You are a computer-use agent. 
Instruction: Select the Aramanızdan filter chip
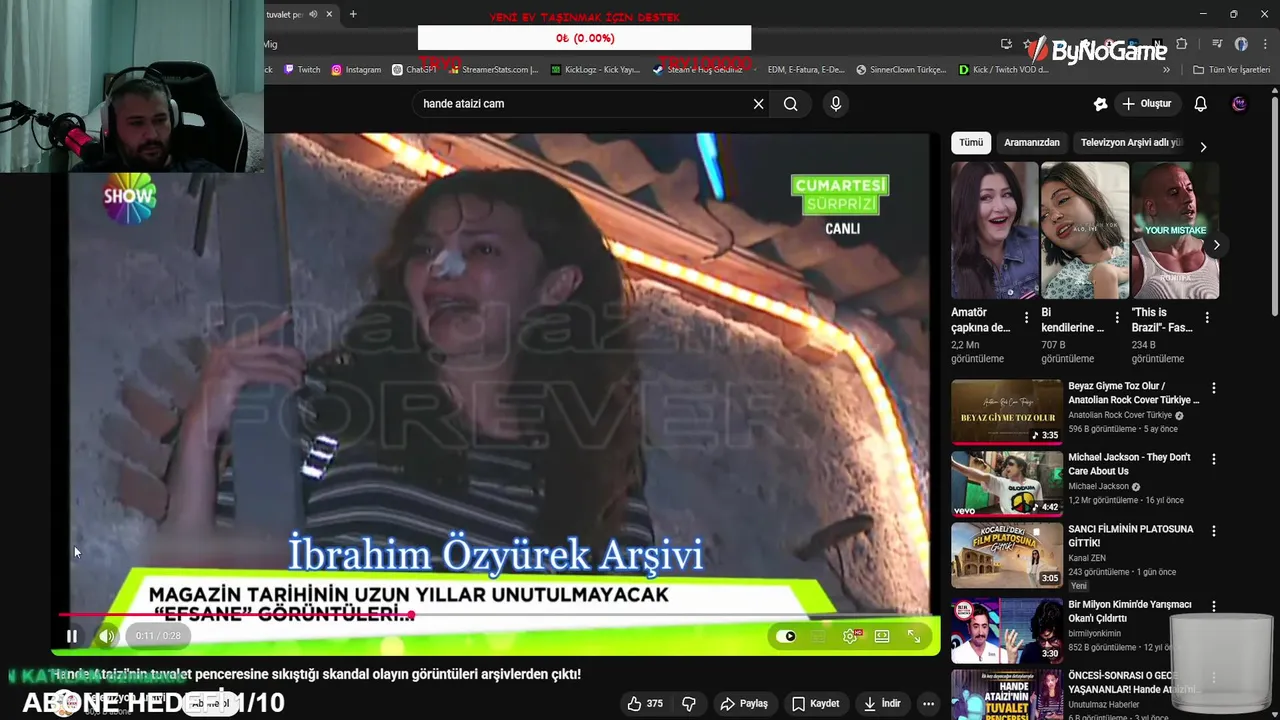pyautogui.click(x=1032, y=143)
